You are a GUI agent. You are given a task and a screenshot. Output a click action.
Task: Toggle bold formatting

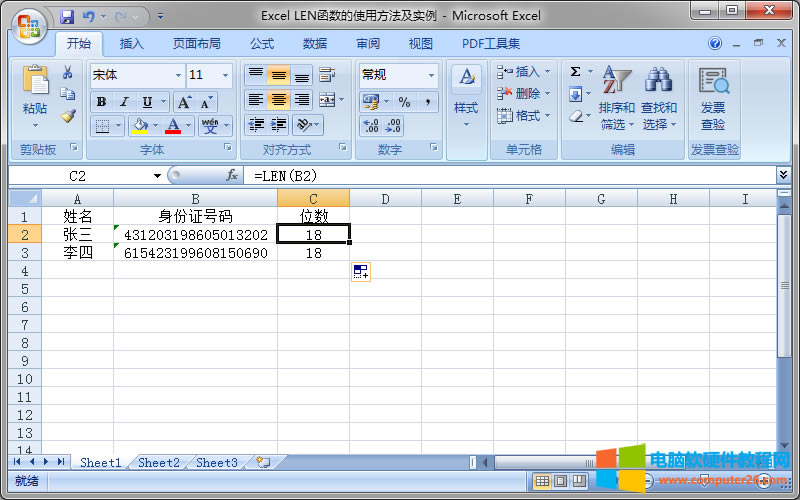point(101,102)
